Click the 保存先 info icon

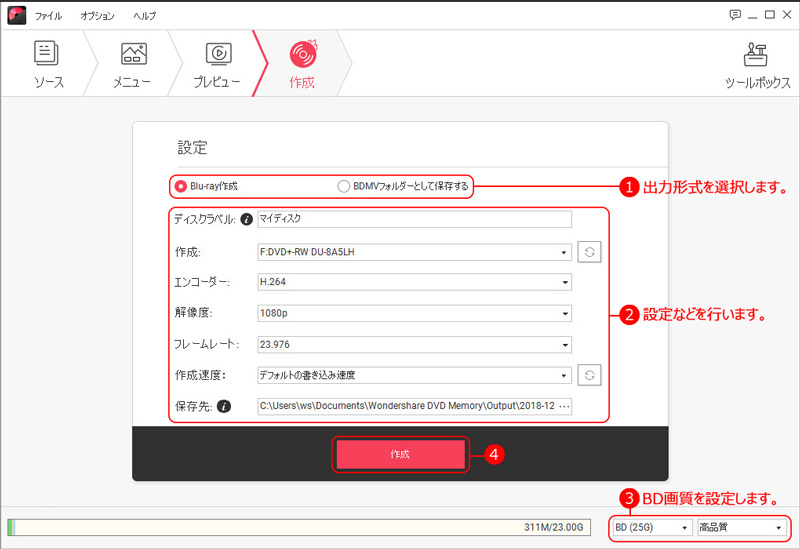pyautogui.click(x=224, y=406)
